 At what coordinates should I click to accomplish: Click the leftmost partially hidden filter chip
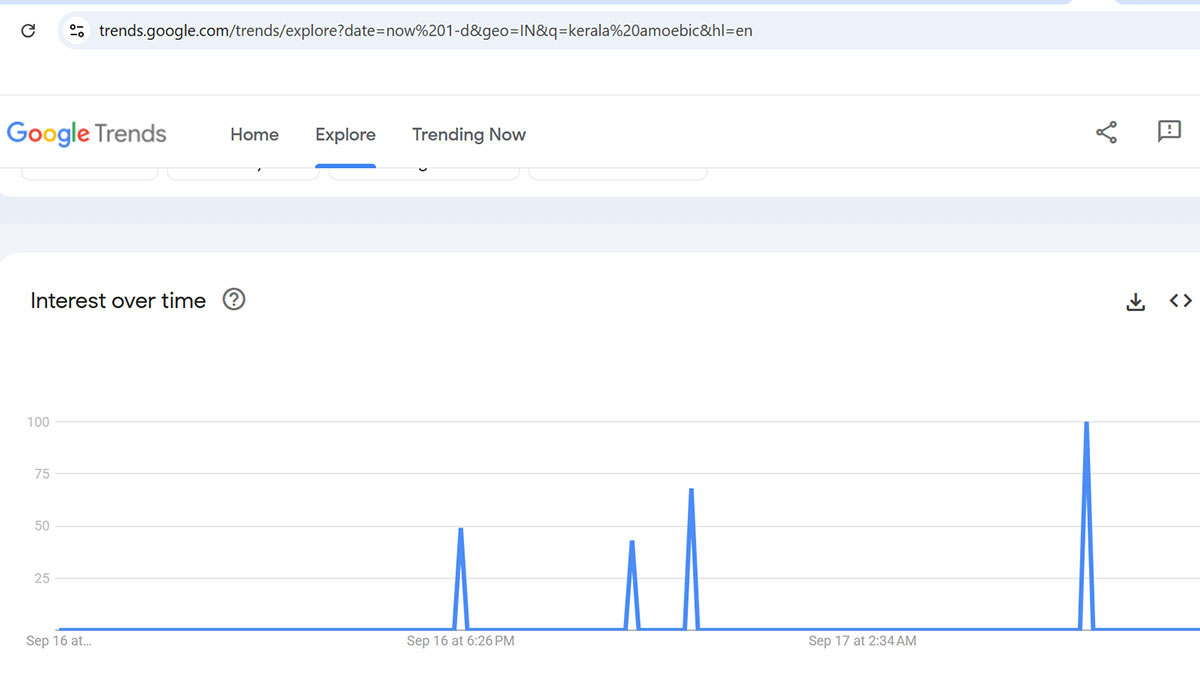90,173
